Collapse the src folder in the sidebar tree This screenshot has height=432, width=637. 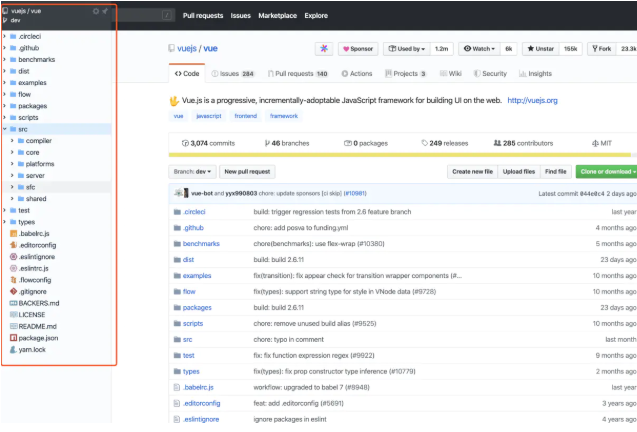pos(4,129)
